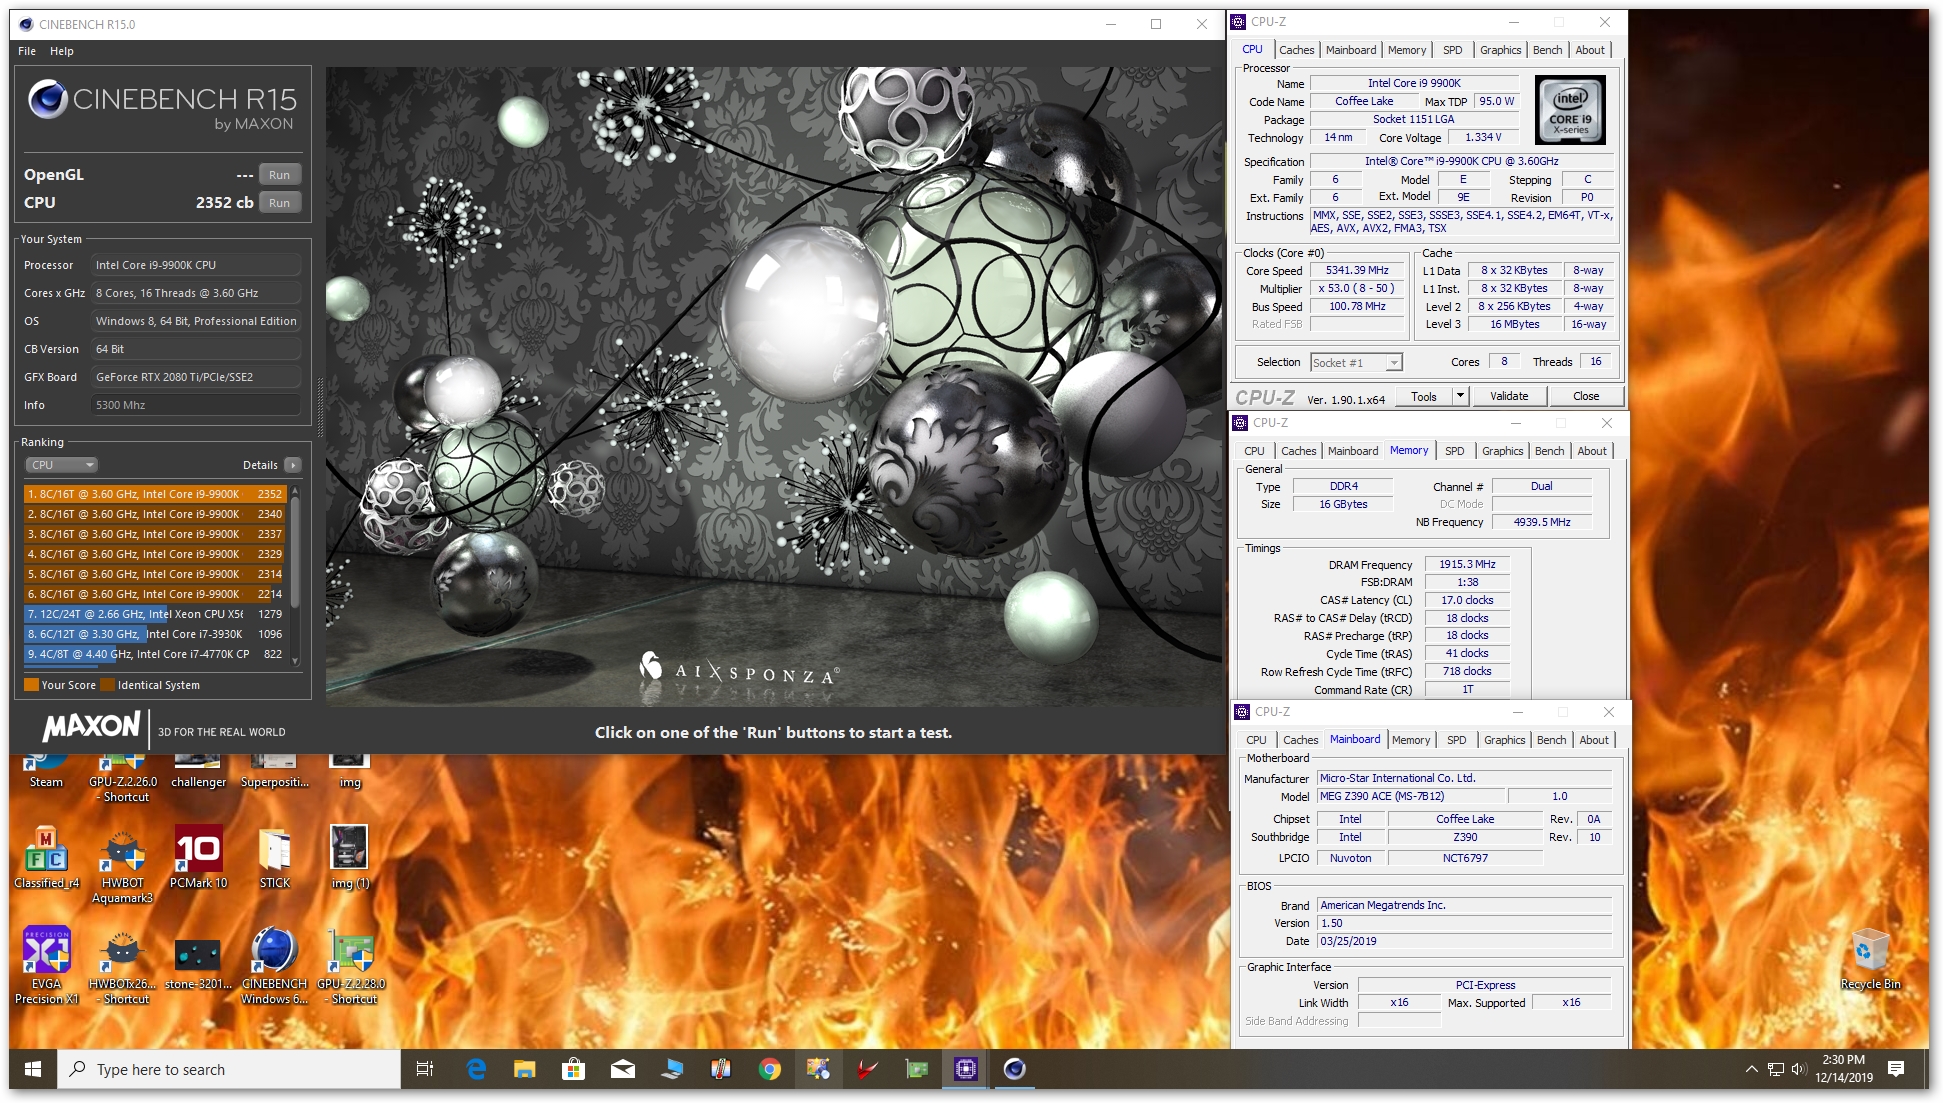Click the taskbar clock showing 2:30 PM
Screen dimensions: 1943x1103
1843,1069
